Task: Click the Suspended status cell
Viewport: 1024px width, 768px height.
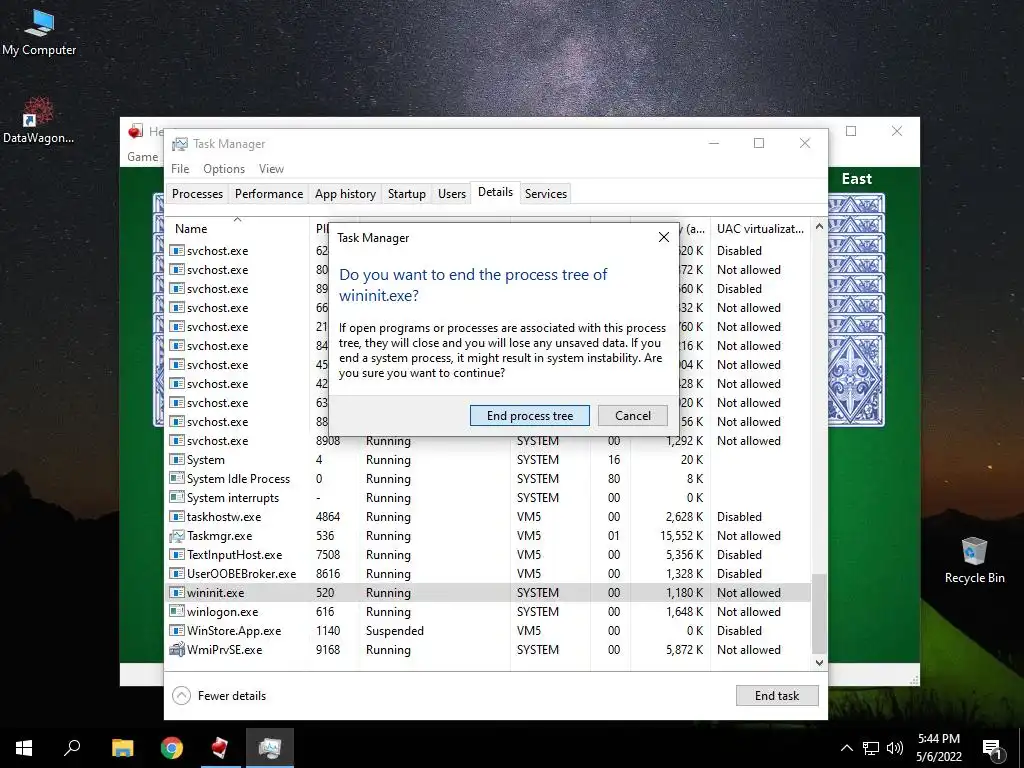Action: 394,631
